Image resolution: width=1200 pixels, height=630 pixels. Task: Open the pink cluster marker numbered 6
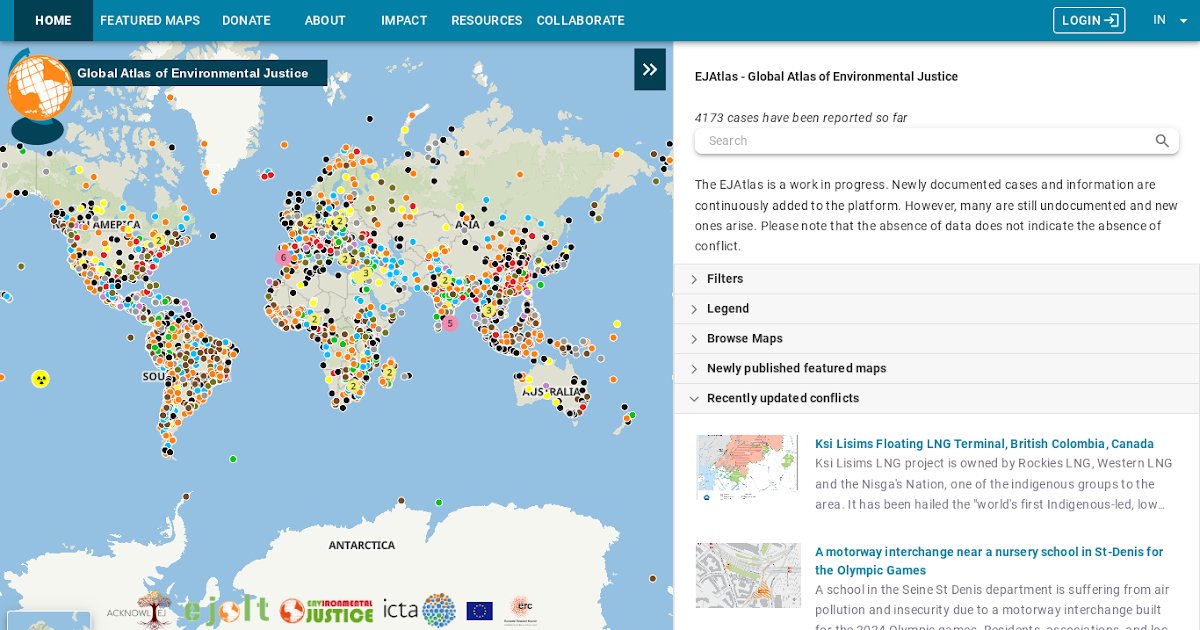pyautogui.click(x=284, y=257)
